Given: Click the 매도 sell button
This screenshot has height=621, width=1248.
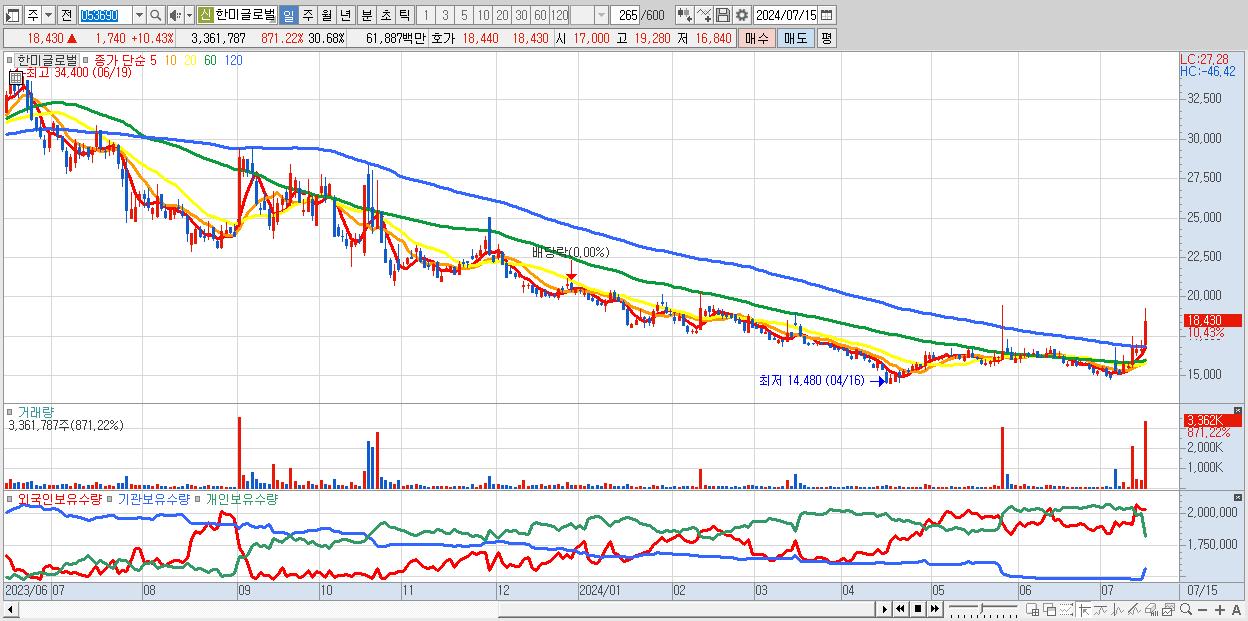Looking at the screenshot, I should (x=795, y=38).
